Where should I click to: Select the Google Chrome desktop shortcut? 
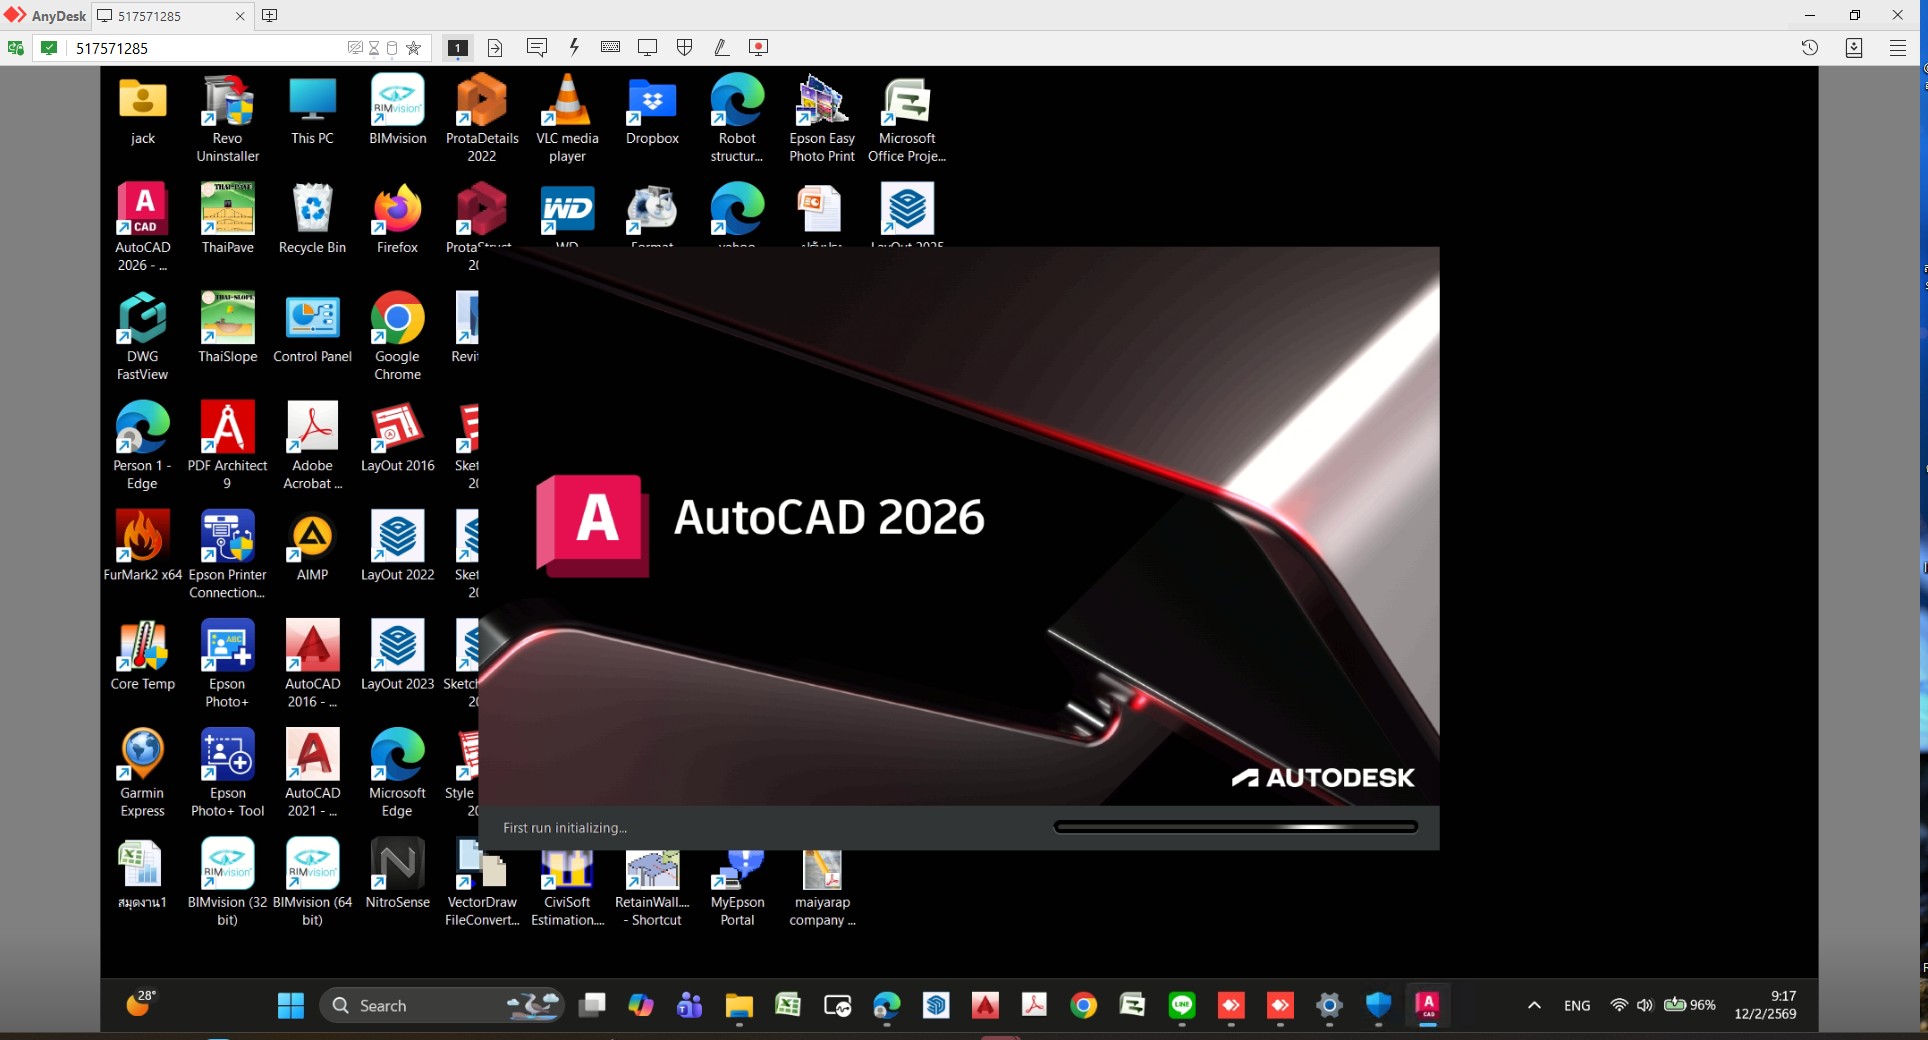(x=398, y=337)
